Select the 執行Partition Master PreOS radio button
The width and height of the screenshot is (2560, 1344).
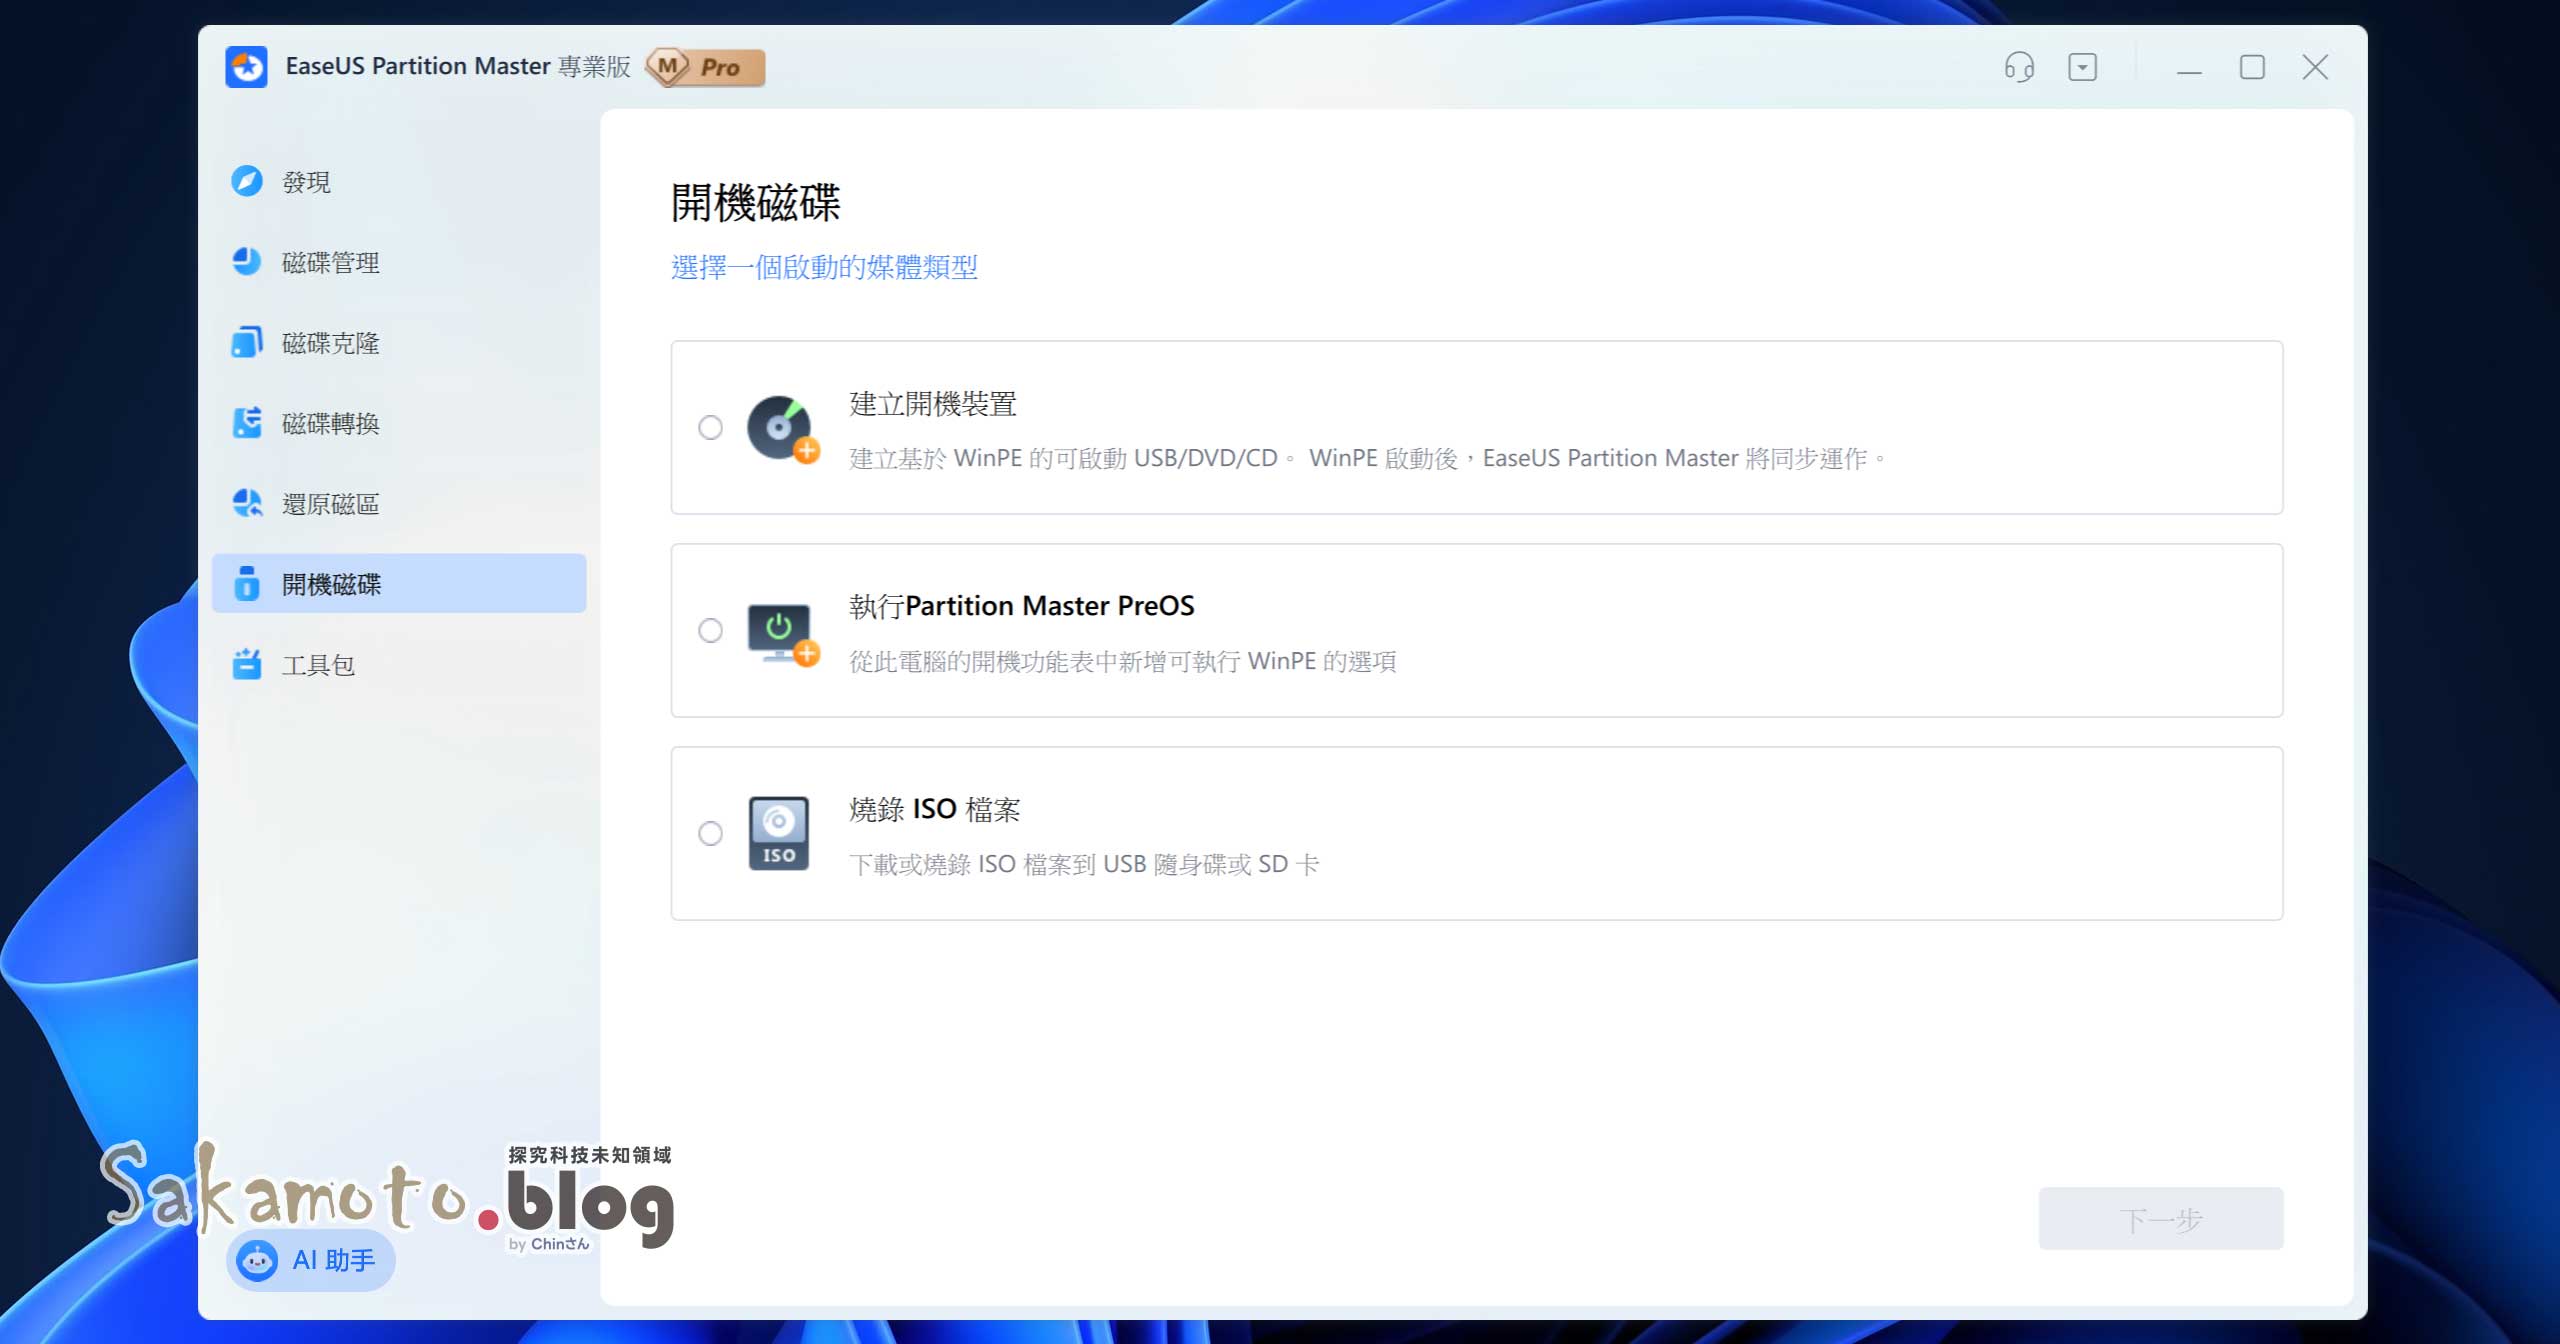pyautogui.click(x=710, y=631)
